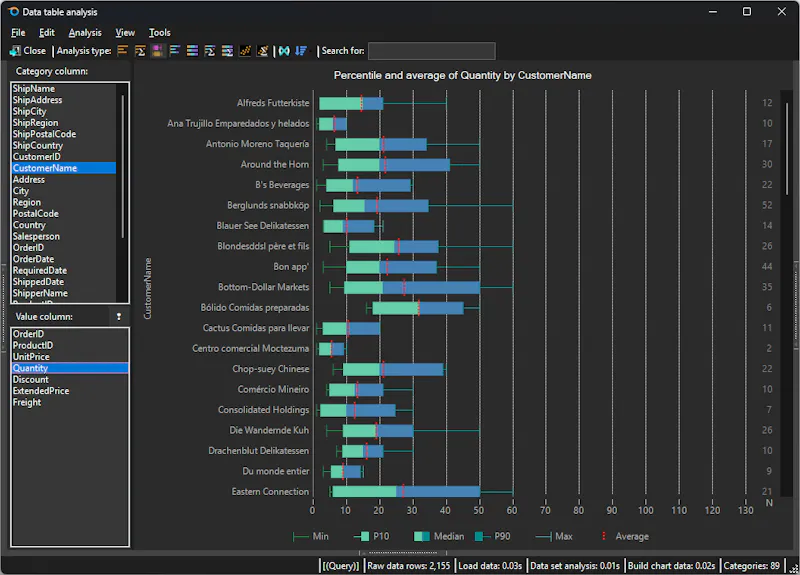This screenshot has height=575, width=800.
Task: Click the Categories: 89 status entry
Action: [x=751, y=566]
